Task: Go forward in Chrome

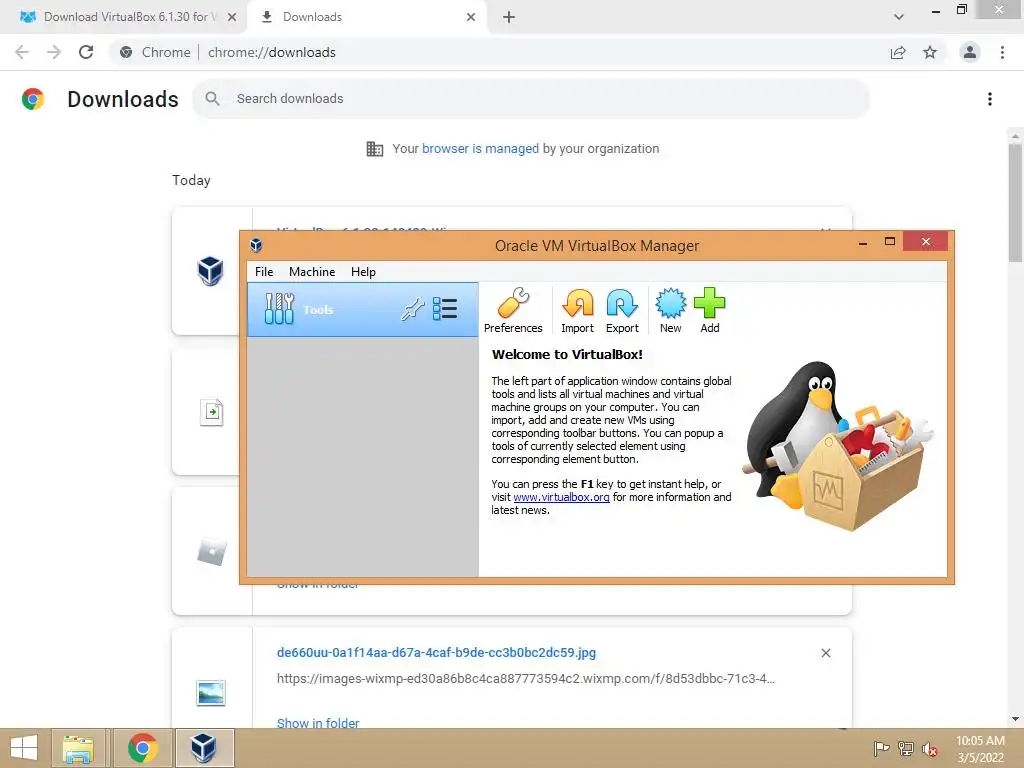Action: 54,52
